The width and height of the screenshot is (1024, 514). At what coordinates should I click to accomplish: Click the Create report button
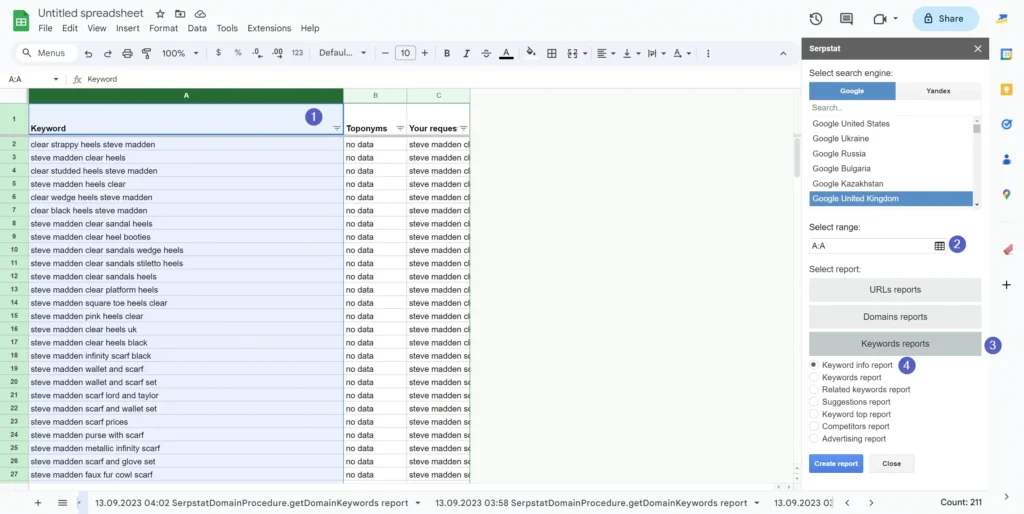pyautogui.click(x=835, y=463)
